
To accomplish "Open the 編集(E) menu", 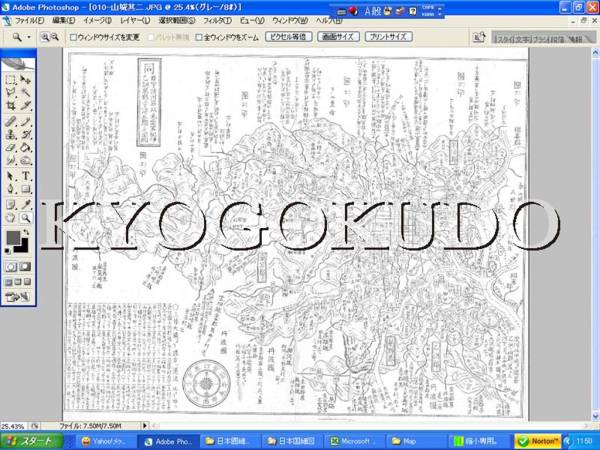I will click(64, 21).
